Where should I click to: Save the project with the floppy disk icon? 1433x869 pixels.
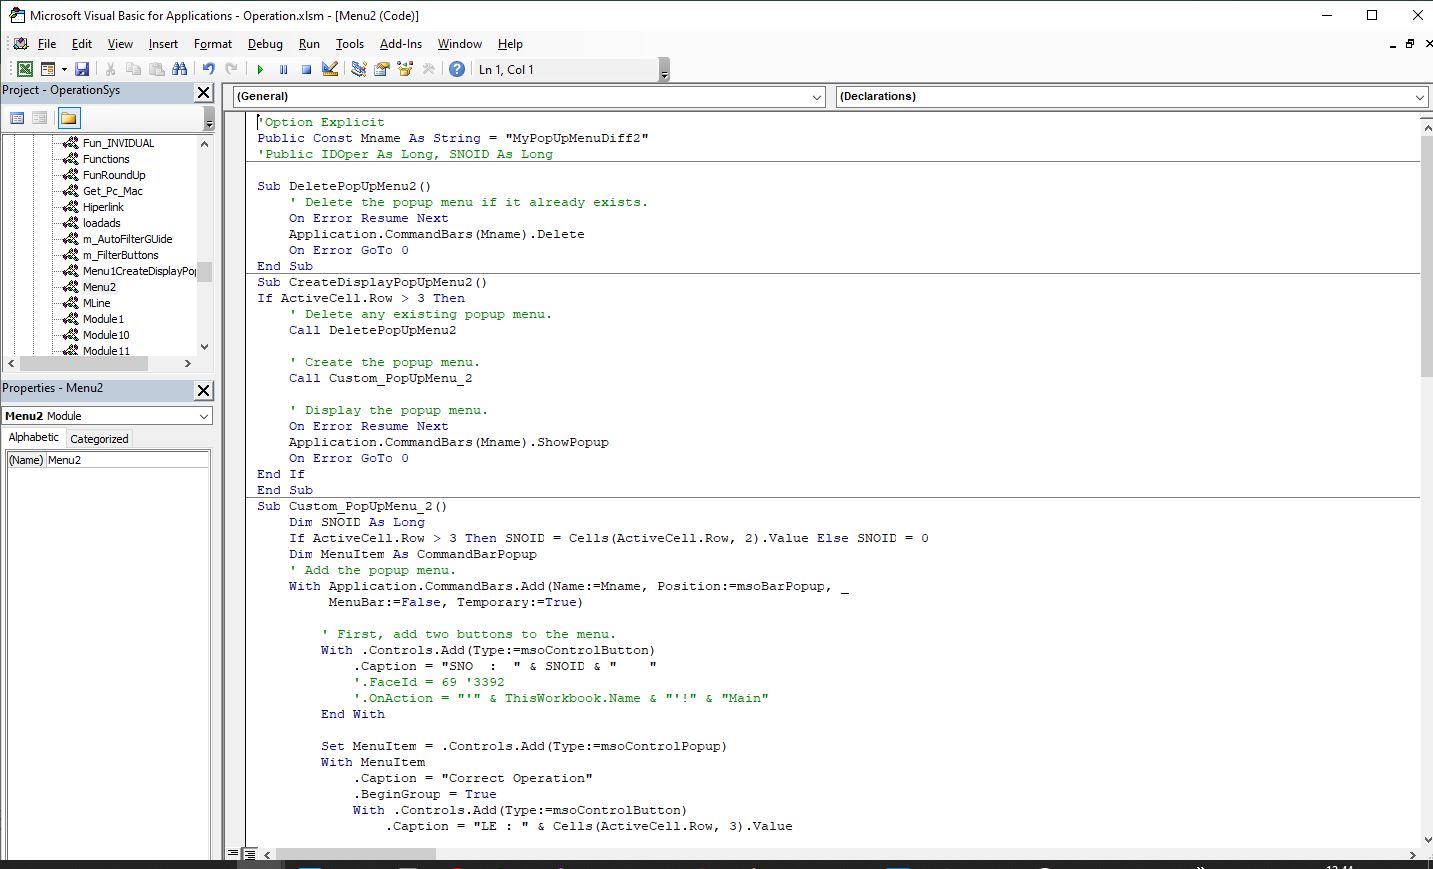click(82, 69)
